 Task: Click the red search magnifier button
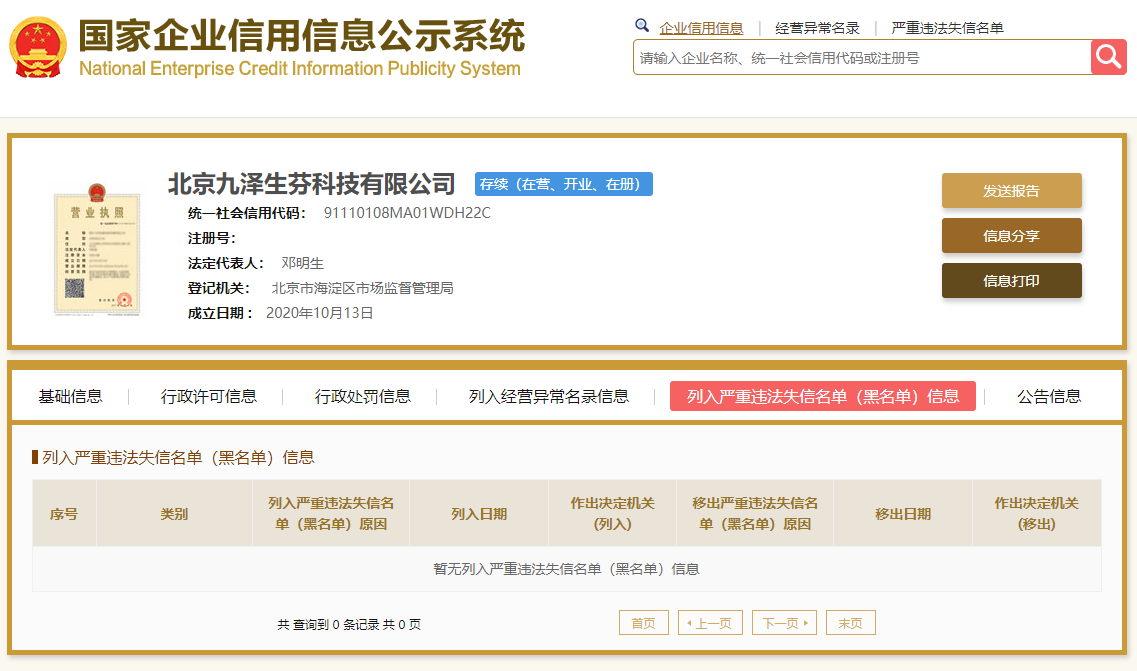coord(1108,57)
